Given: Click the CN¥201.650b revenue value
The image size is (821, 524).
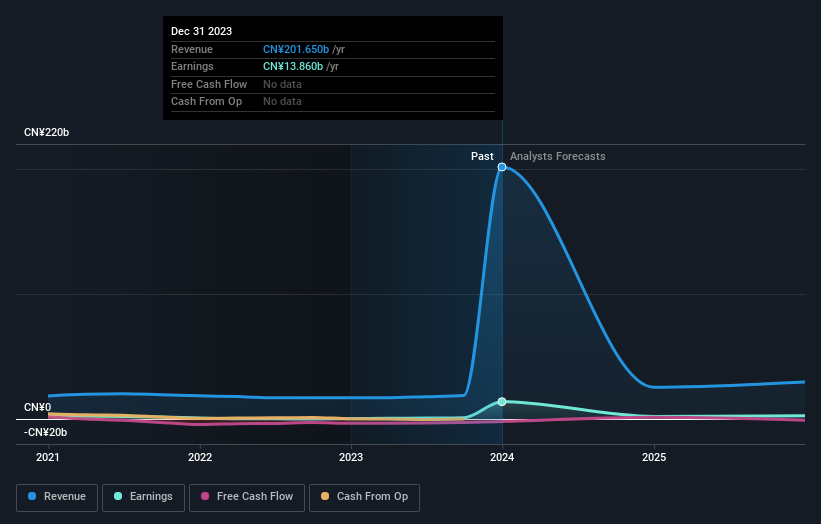Looking at the screenshot, I should coord(296,49).
